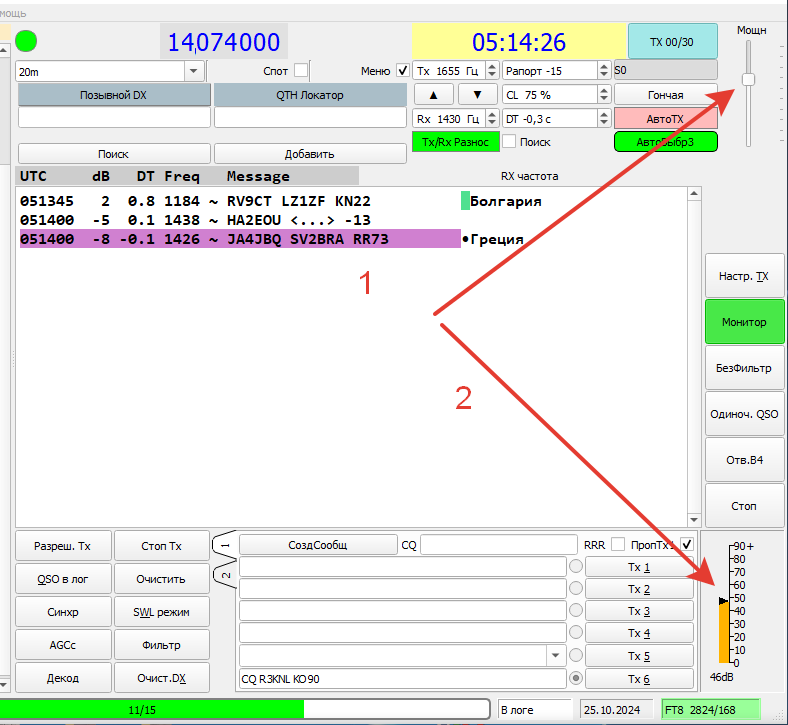Image resolution: width=788 pixels, height=725 pixels.
Task: Click the CQ text input field
Action: point(499,545)
